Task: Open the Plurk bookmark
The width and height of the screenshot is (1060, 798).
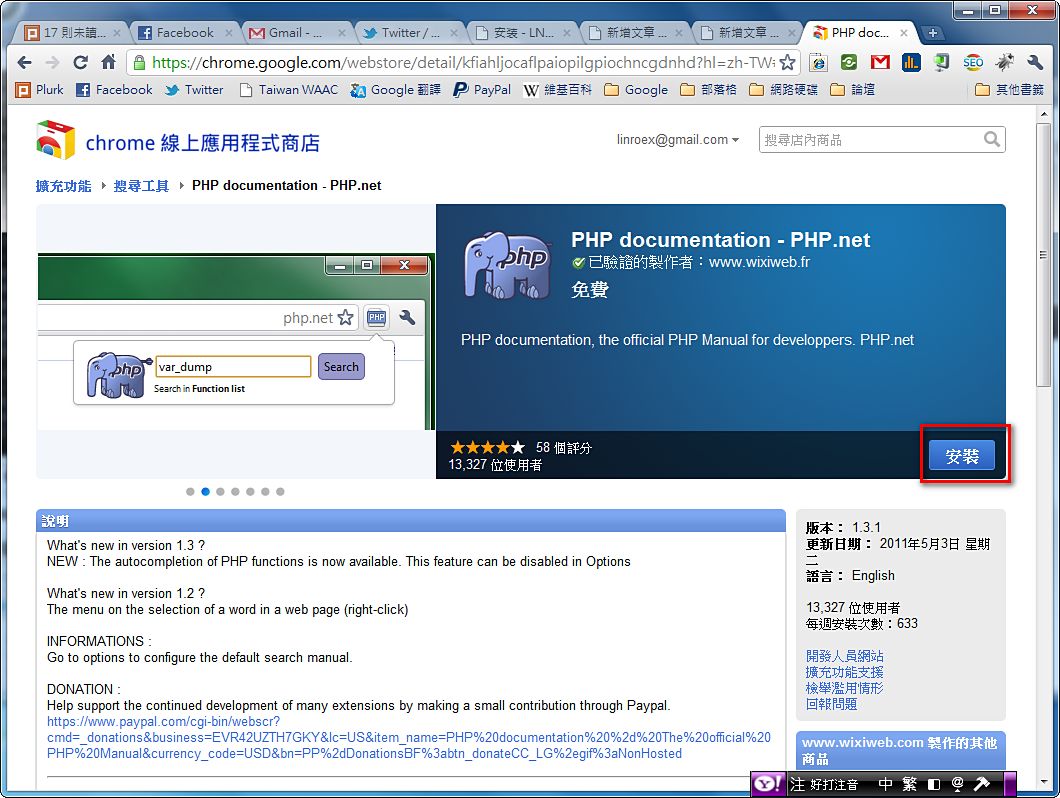Action: [x=39, y=89]
